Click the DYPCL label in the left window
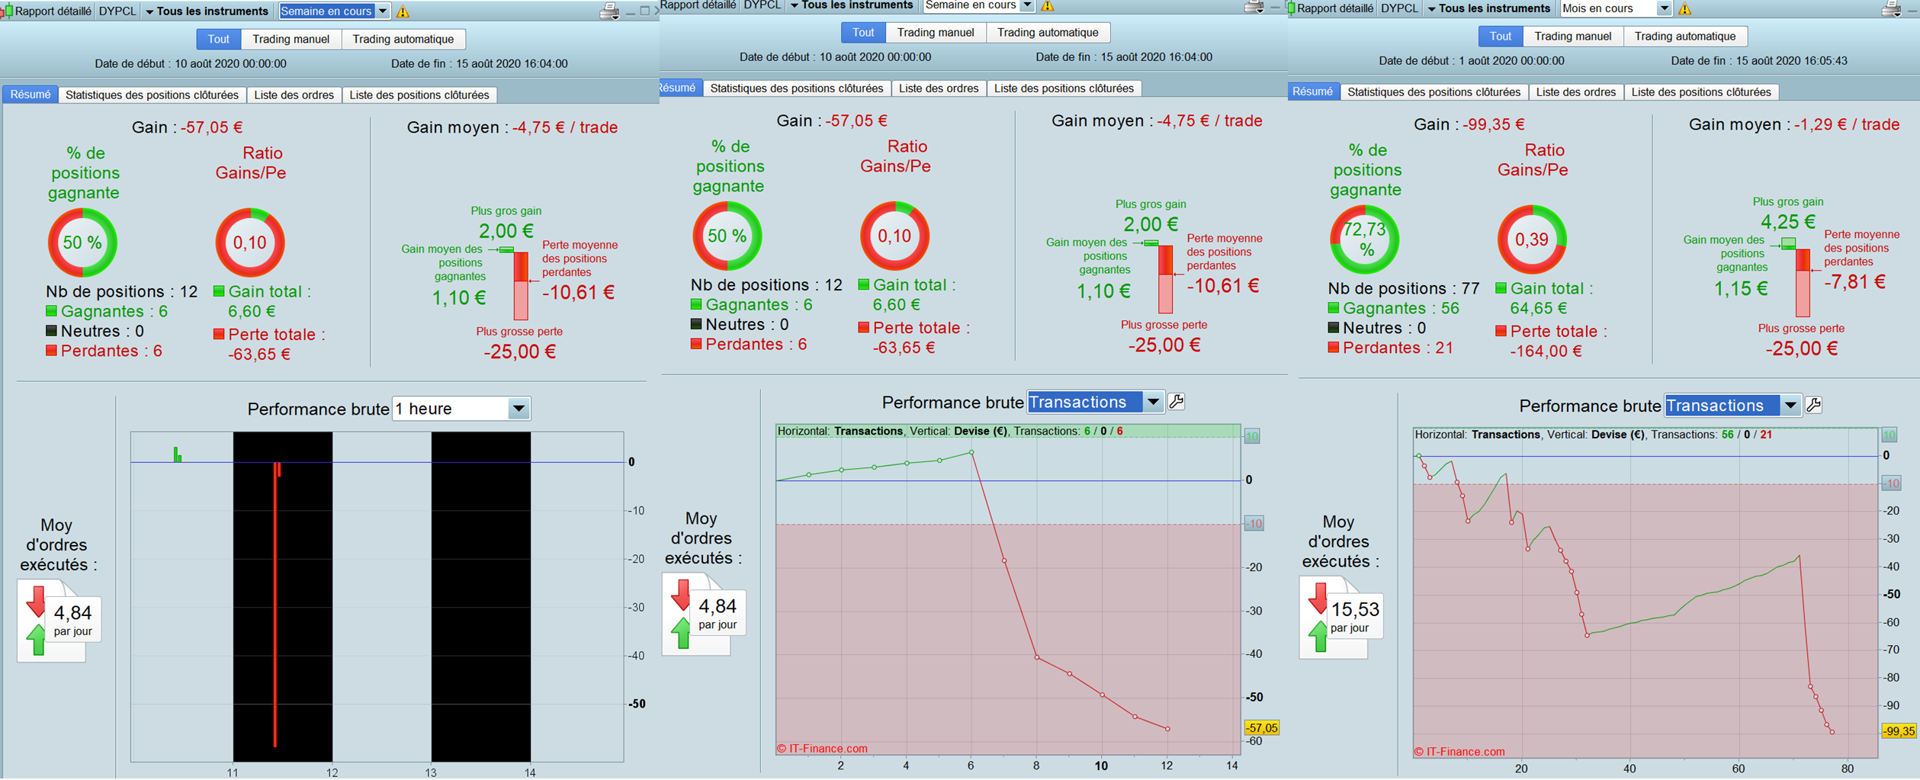This screenshot has width=1920, height=780. (x=117, y=11)
